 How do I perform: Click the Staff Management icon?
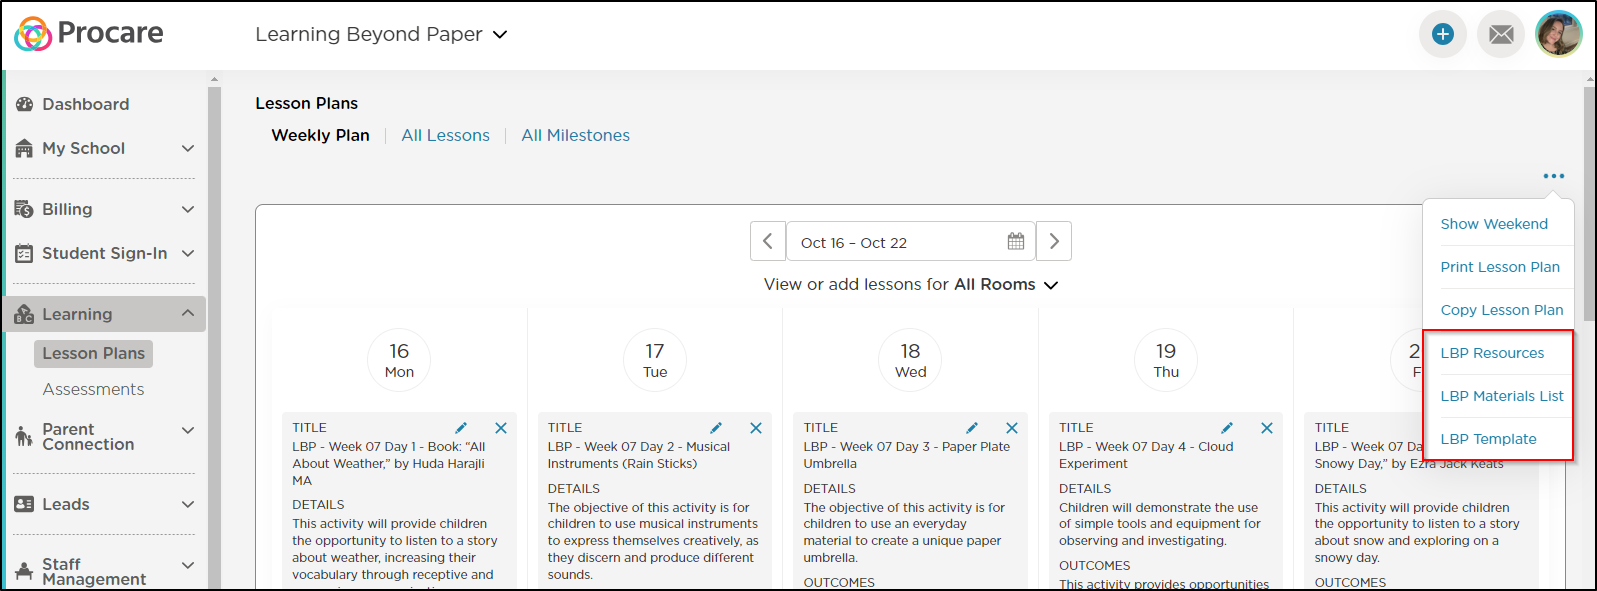(24, 572)
